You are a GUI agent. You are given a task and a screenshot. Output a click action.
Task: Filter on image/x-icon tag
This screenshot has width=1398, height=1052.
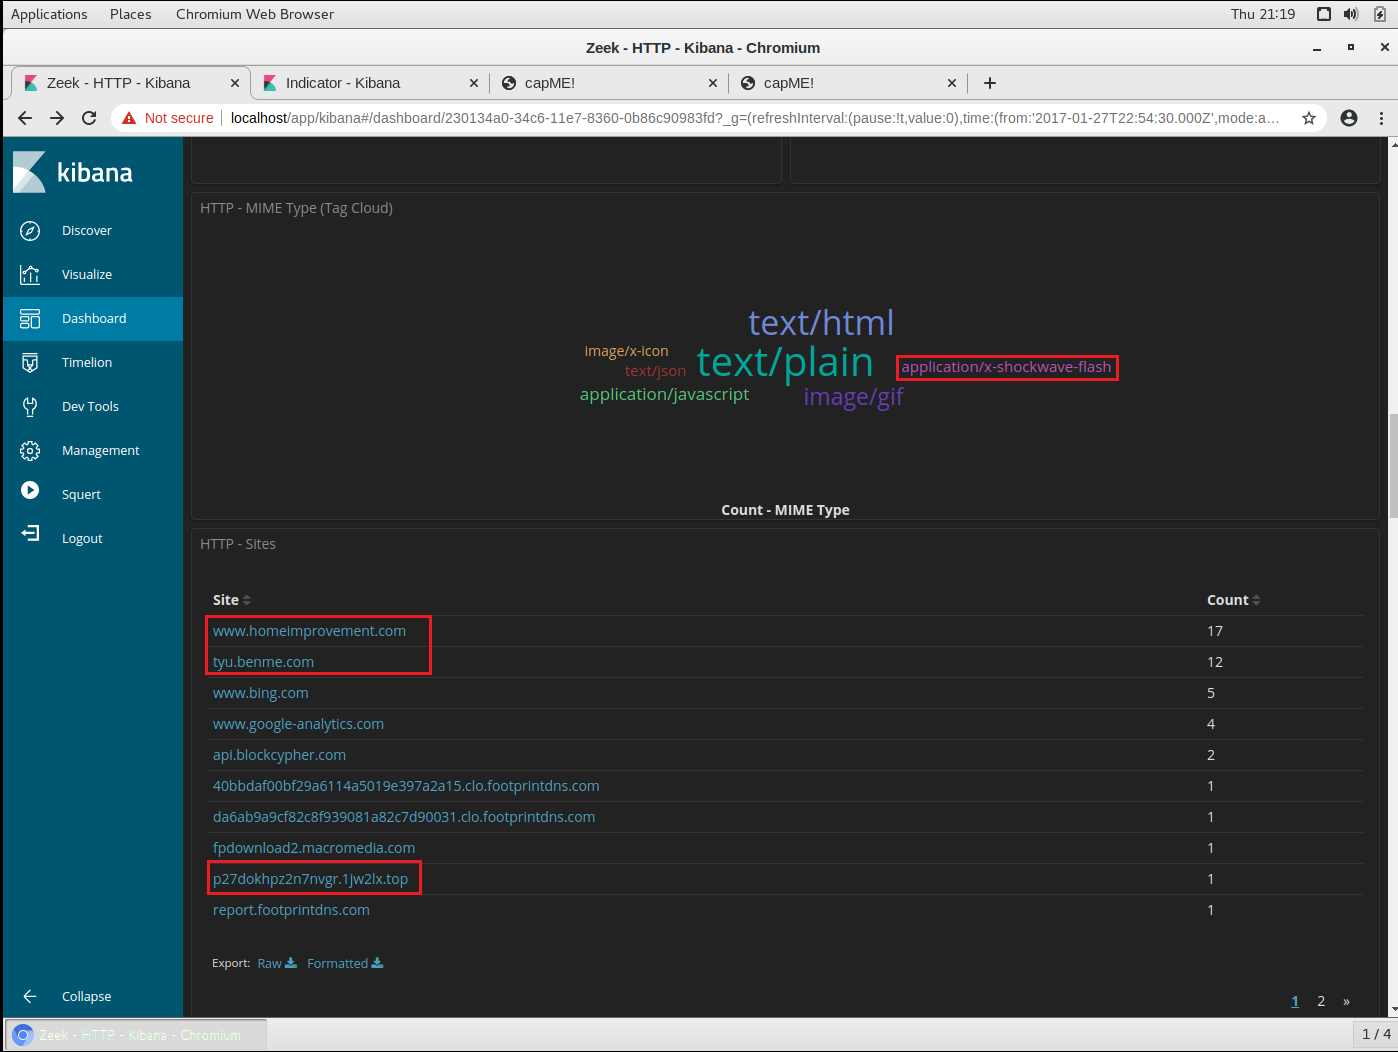coord(626,351)
